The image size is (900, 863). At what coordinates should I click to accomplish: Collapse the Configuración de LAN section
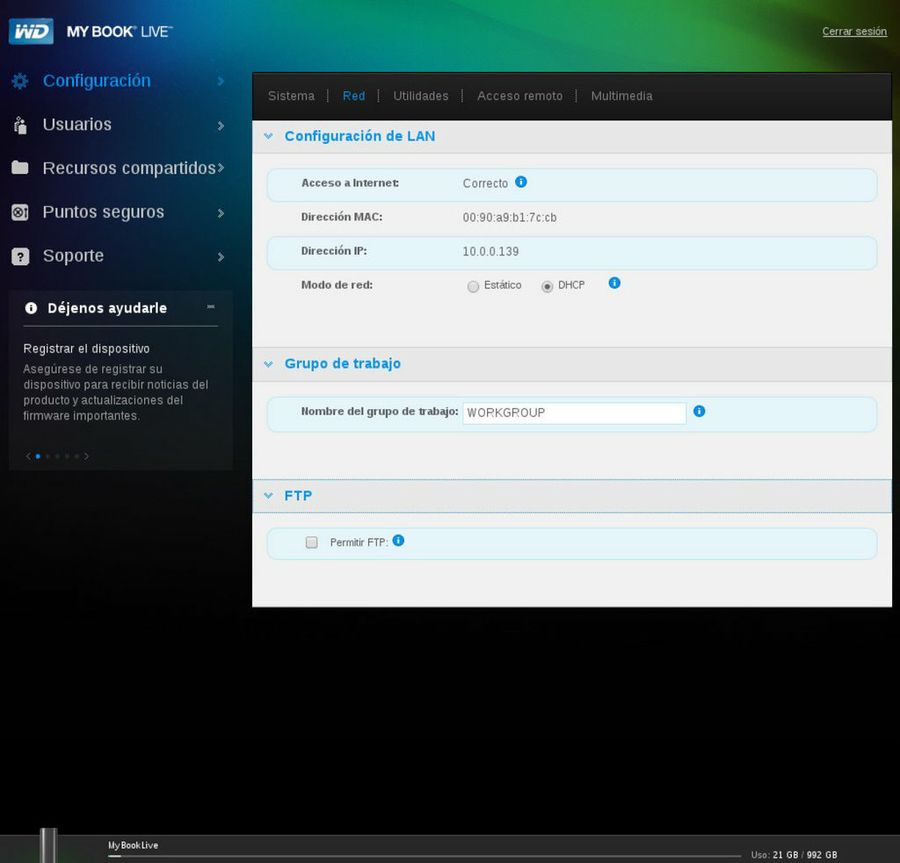click(x=268, y=136)
